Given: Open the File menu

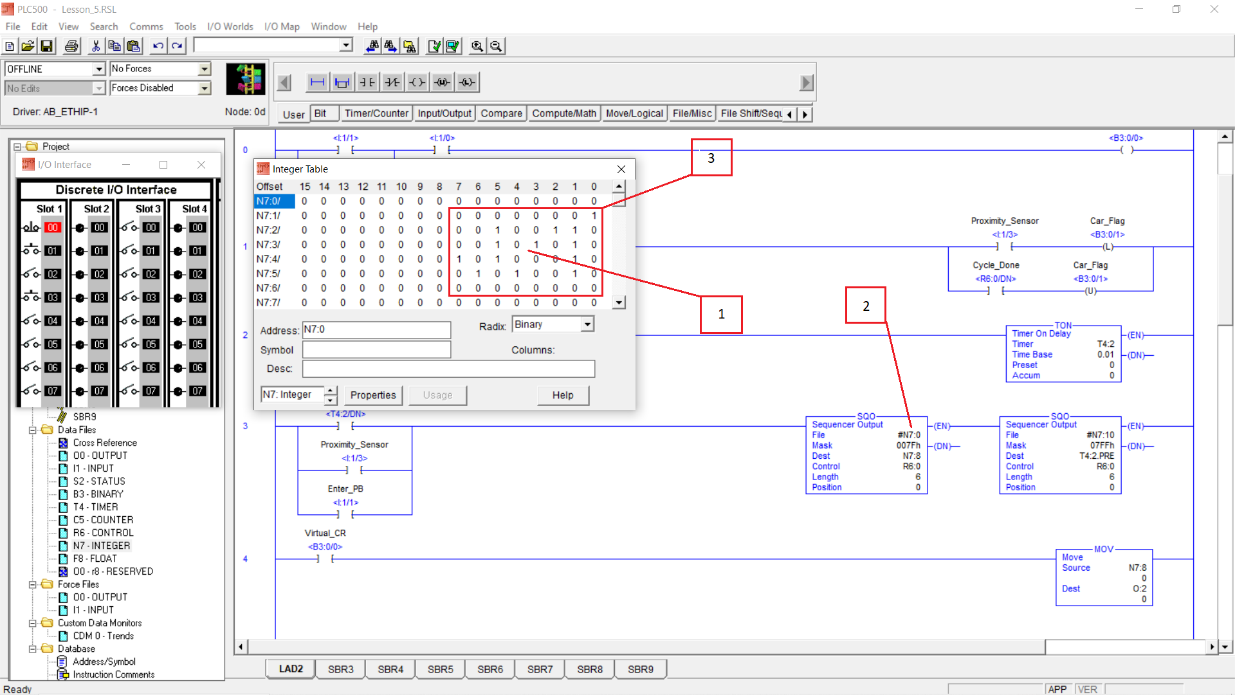Looking at the screenshot, I should tap(13, 27).
